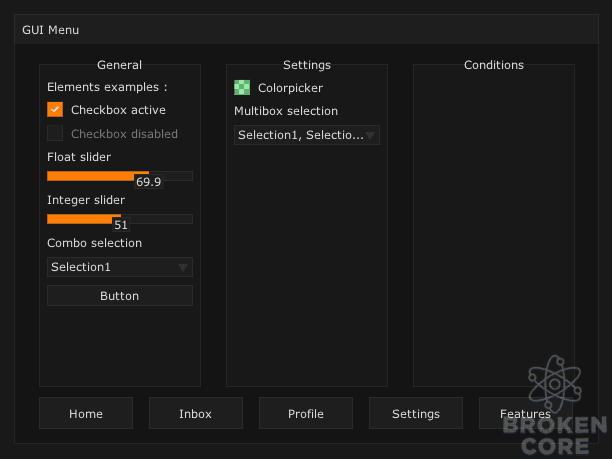The width and height of the screenshot is (612, 459).
Task: Click the Button under Combo selection
Action: click(x=120, y=295)
